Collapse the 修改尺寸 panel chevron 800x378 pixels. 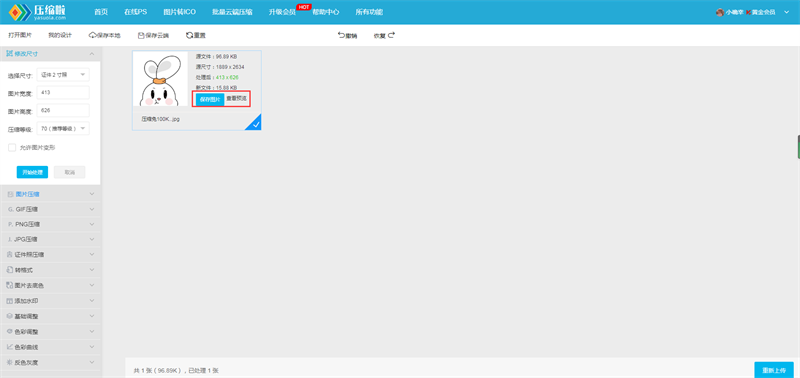click(x=92, y=54)
